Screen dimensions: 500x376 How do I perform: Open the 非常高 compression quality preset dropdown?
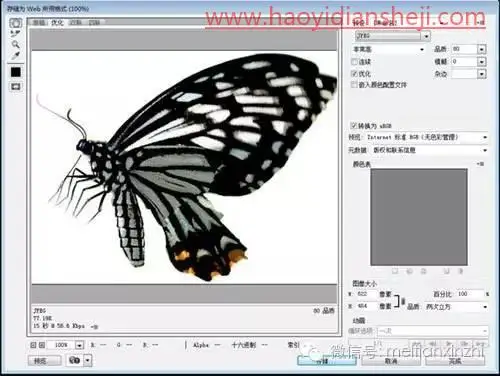coord(389,49)
